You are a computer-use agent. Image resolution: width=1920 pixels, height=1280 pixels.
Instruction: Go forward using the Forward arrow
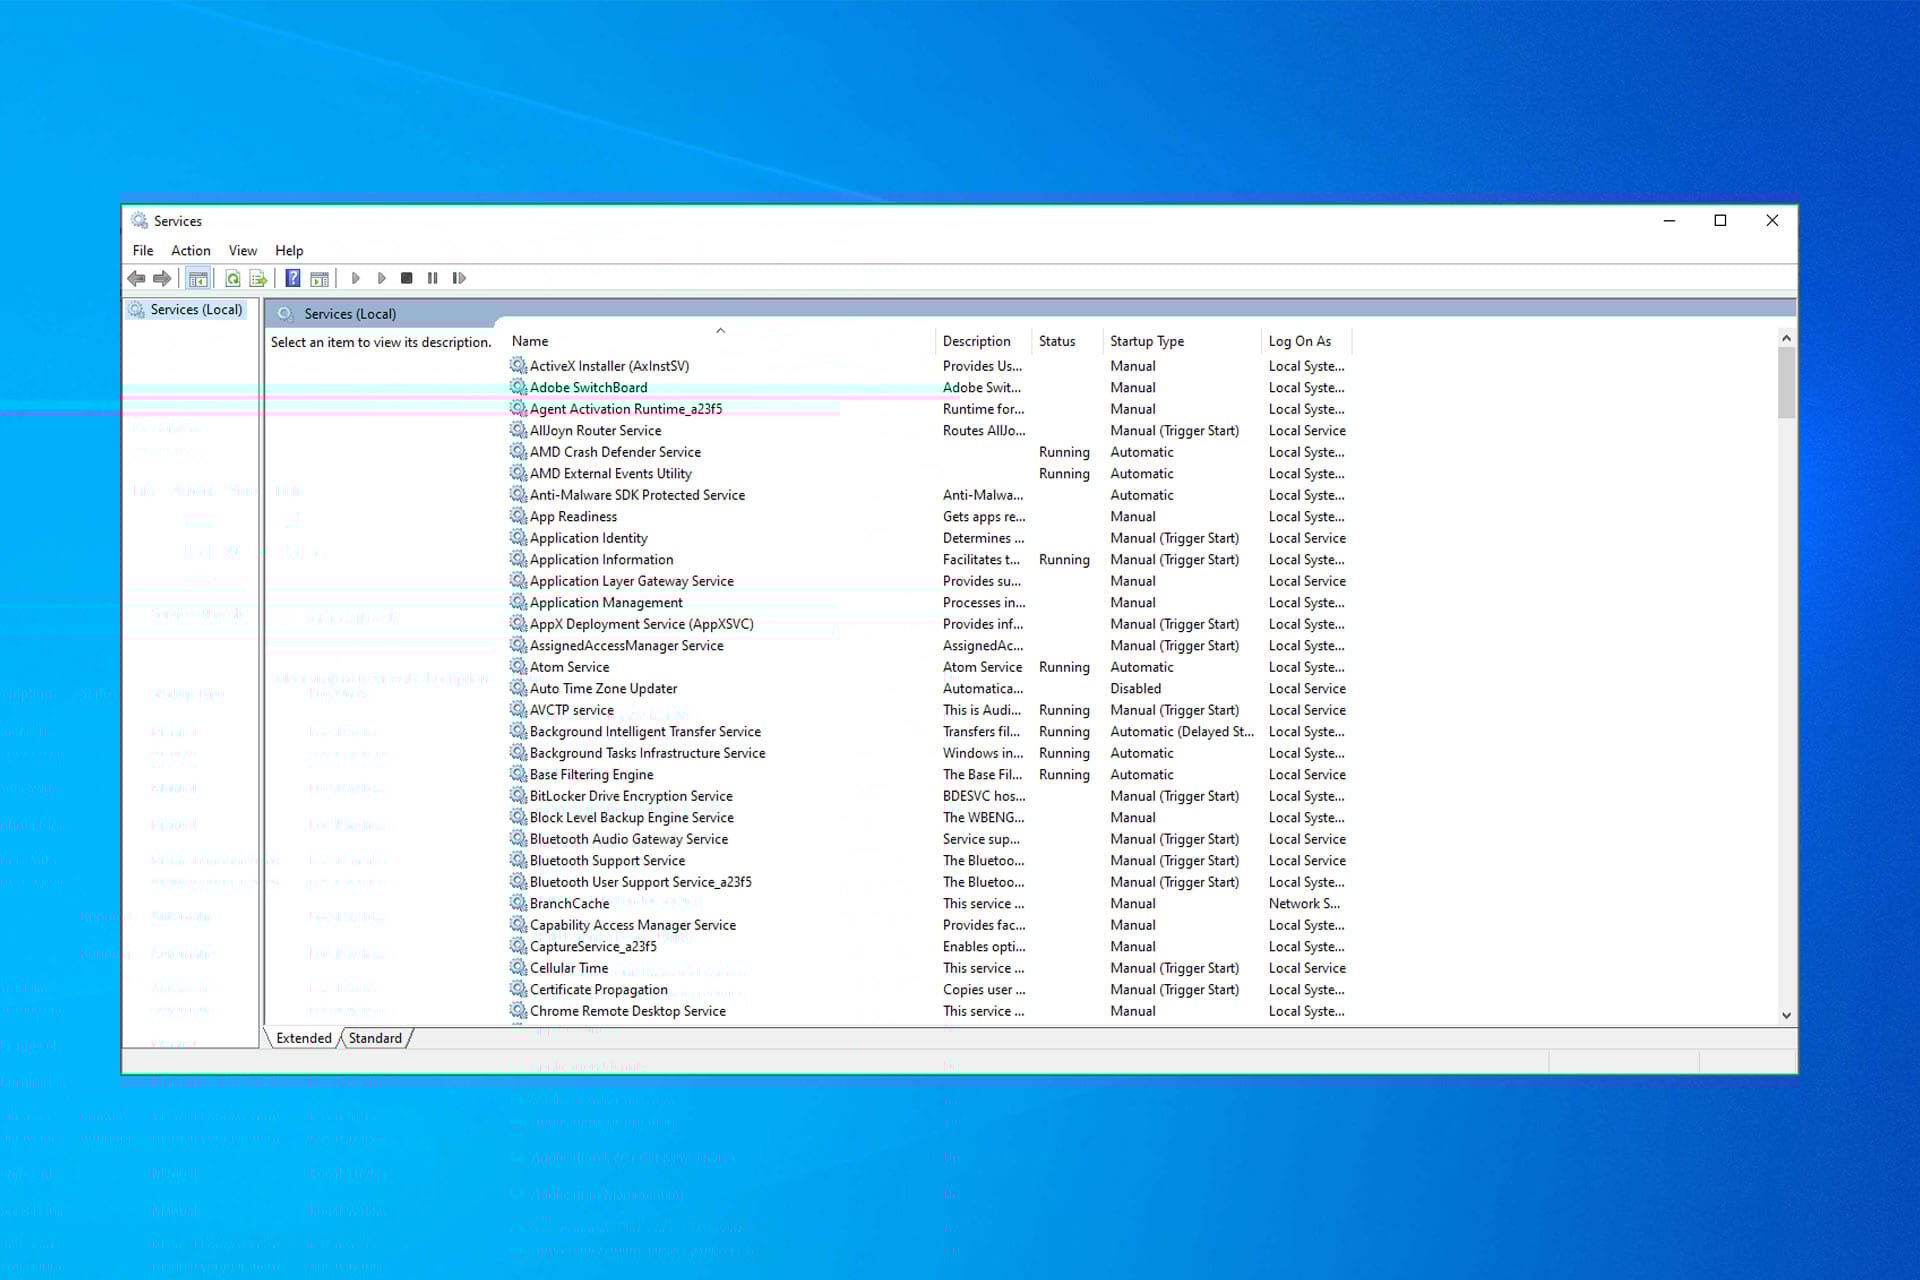161,278
